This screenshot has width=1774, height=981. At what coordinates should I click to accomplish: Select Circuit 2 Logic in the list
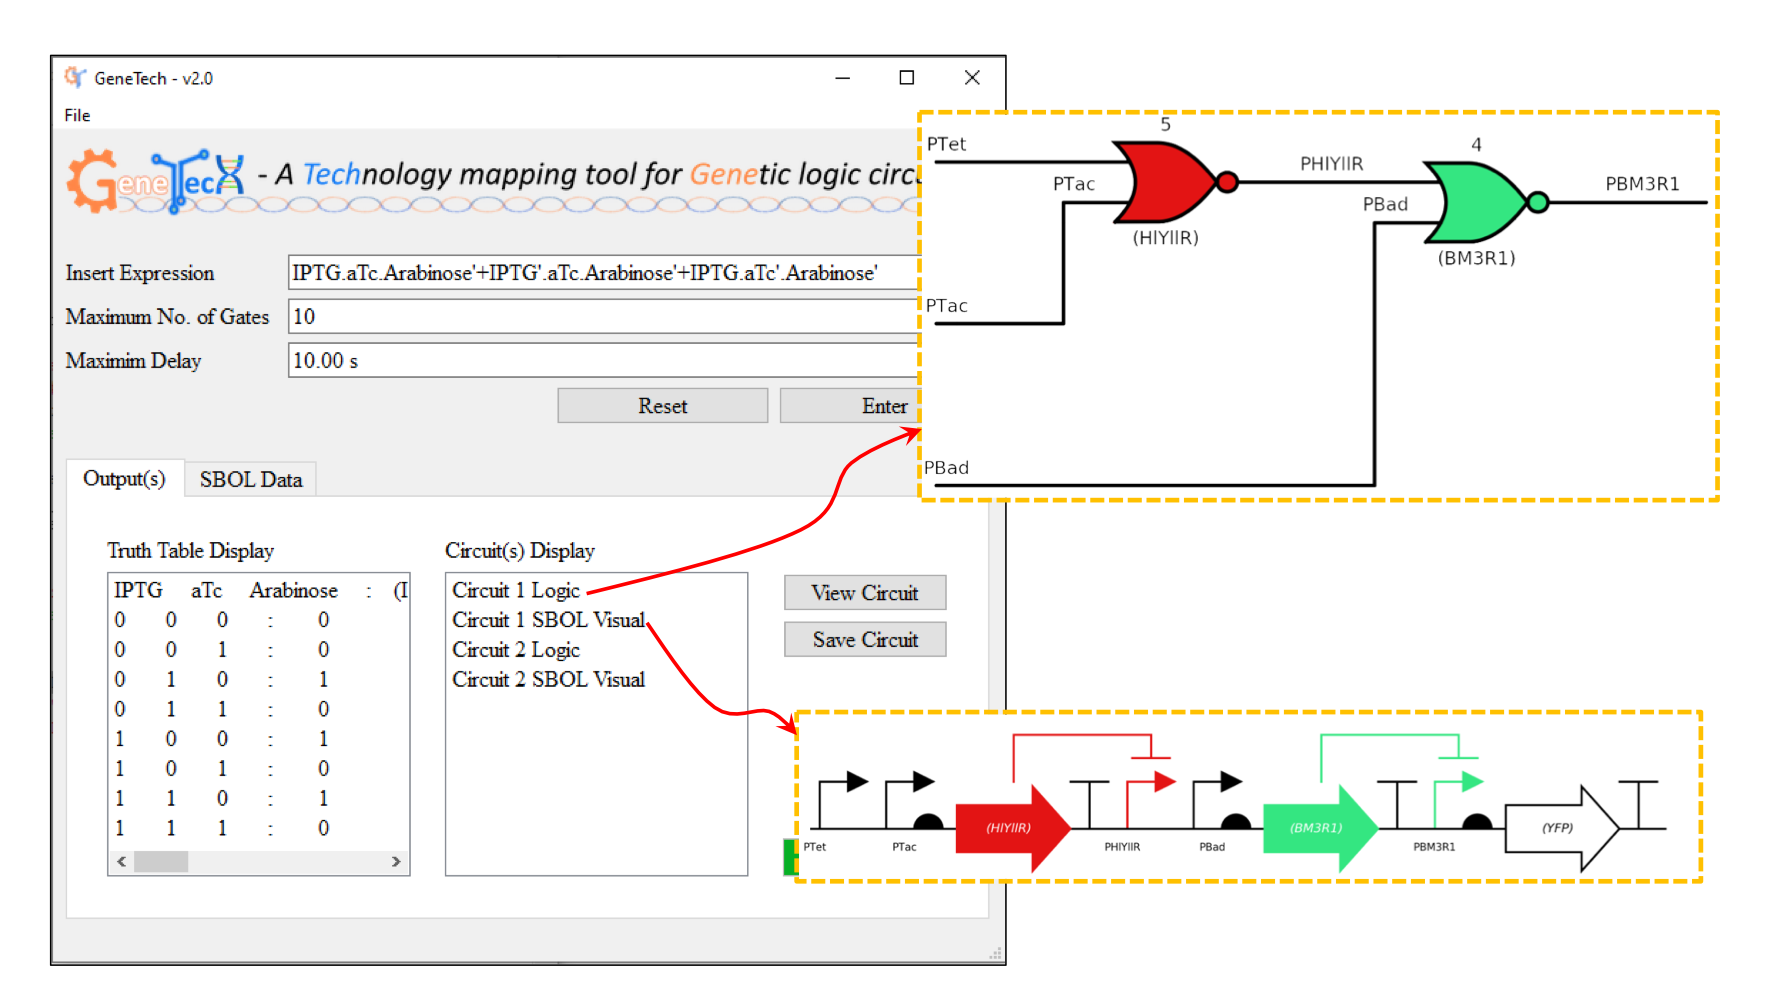click(x=515, y=650)
